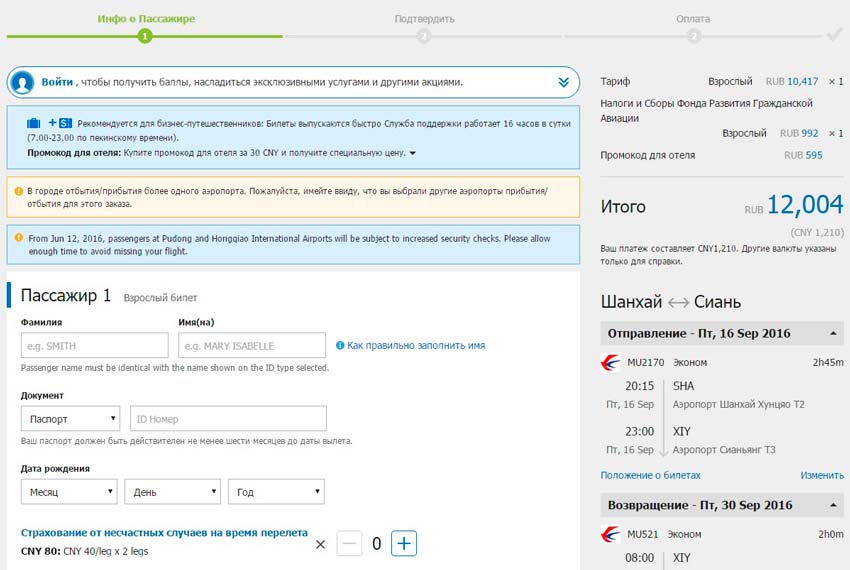Viewport: 850px width, 570px height.
Task: Collapse the Отправление Пт, 16 Sep 2016 section
Action: click(x=833, y=333)
